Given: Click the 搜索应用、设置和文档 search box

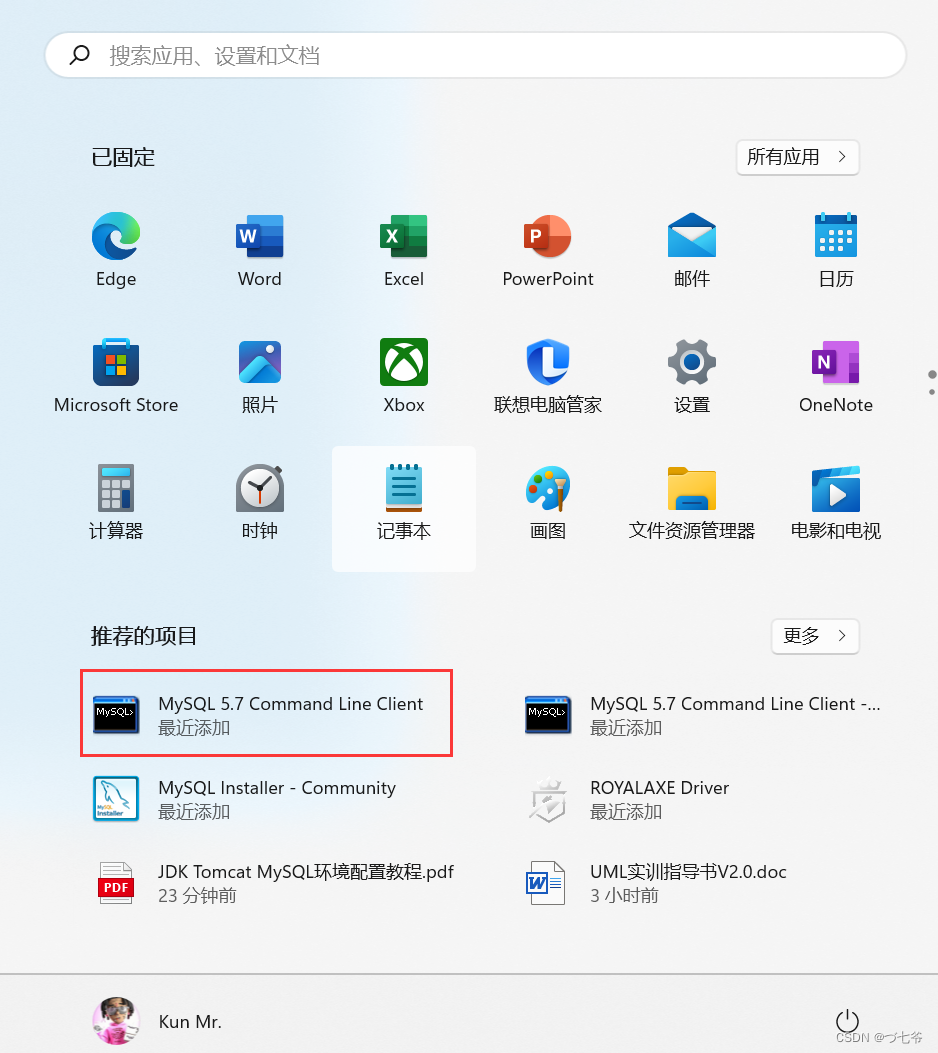Looking at the screenshot, I should pos(475,55).
